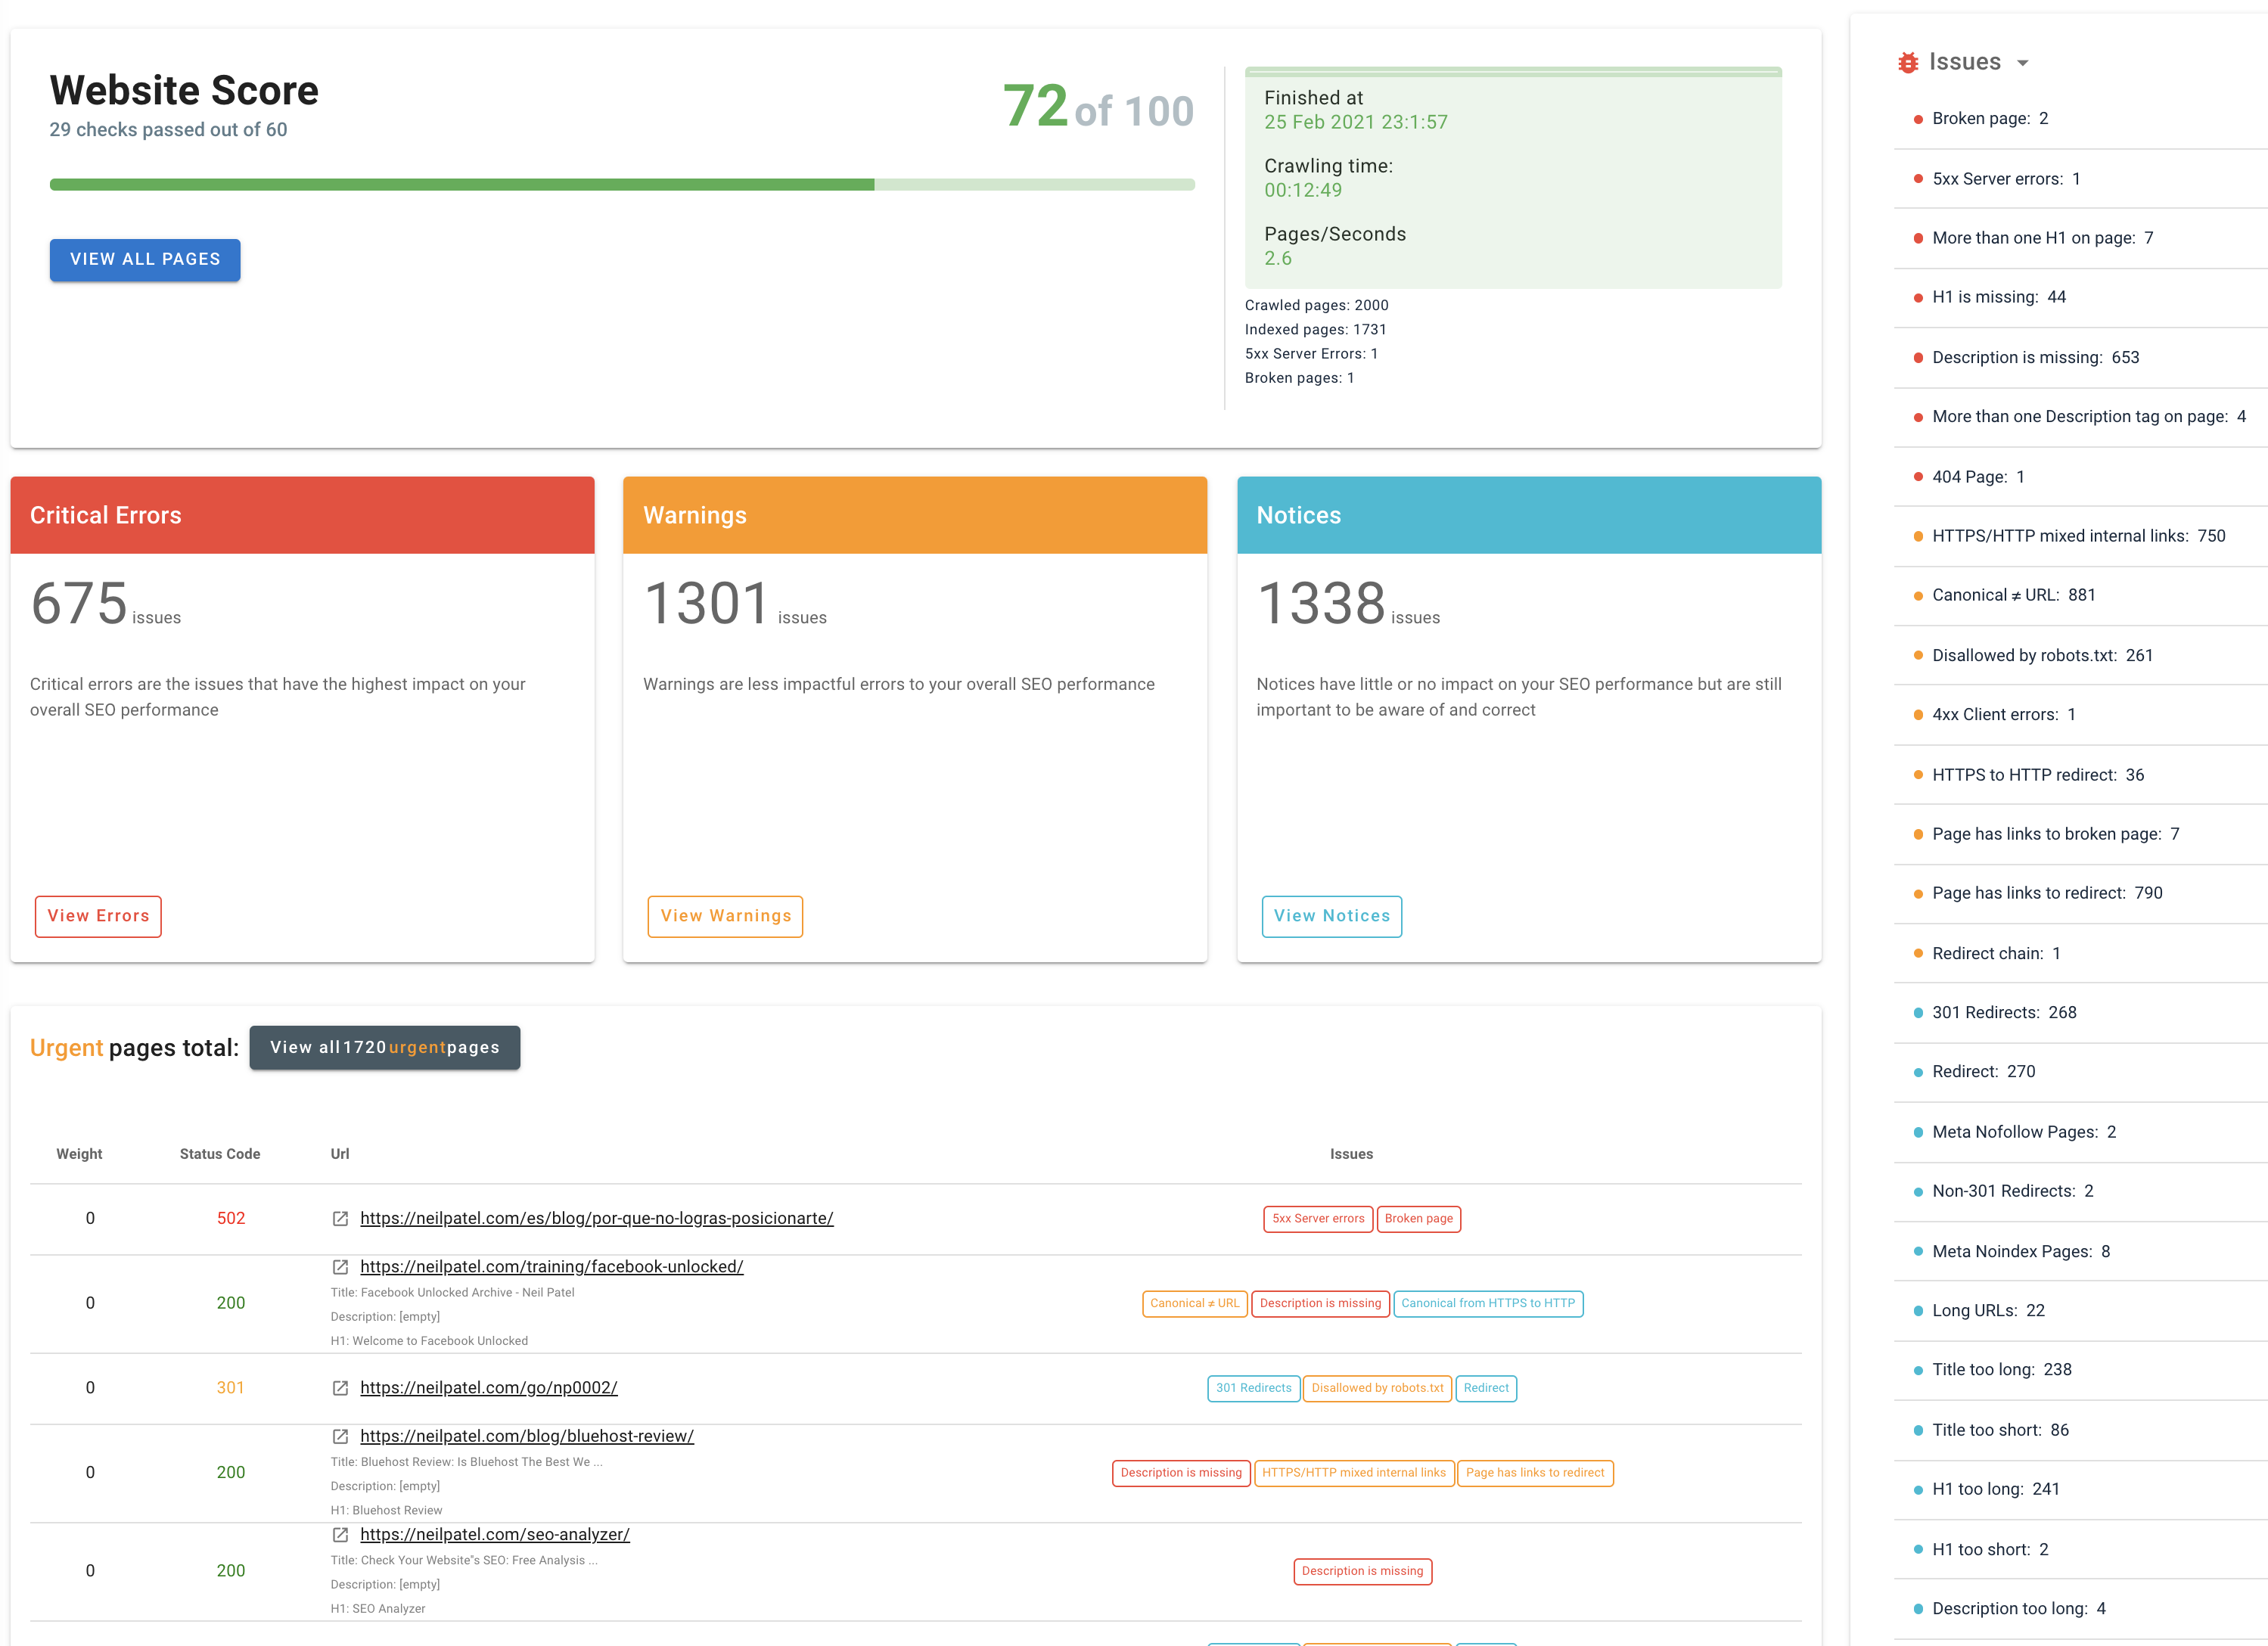
Task: Open external link icon for bluehost-review URL
Action: [x=340, y=1436]
